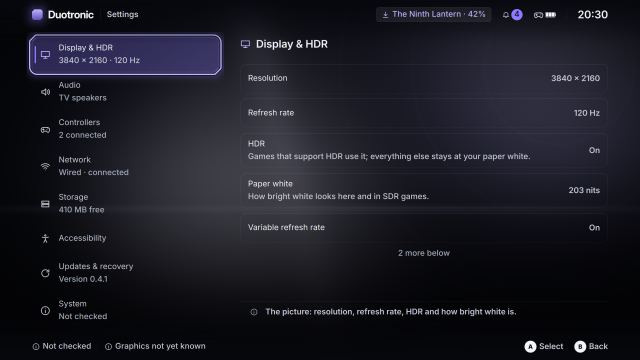Click the '2 connected' subtitle under Controllers
Viewport: 640px width, 360px height.
coord(82,135)
